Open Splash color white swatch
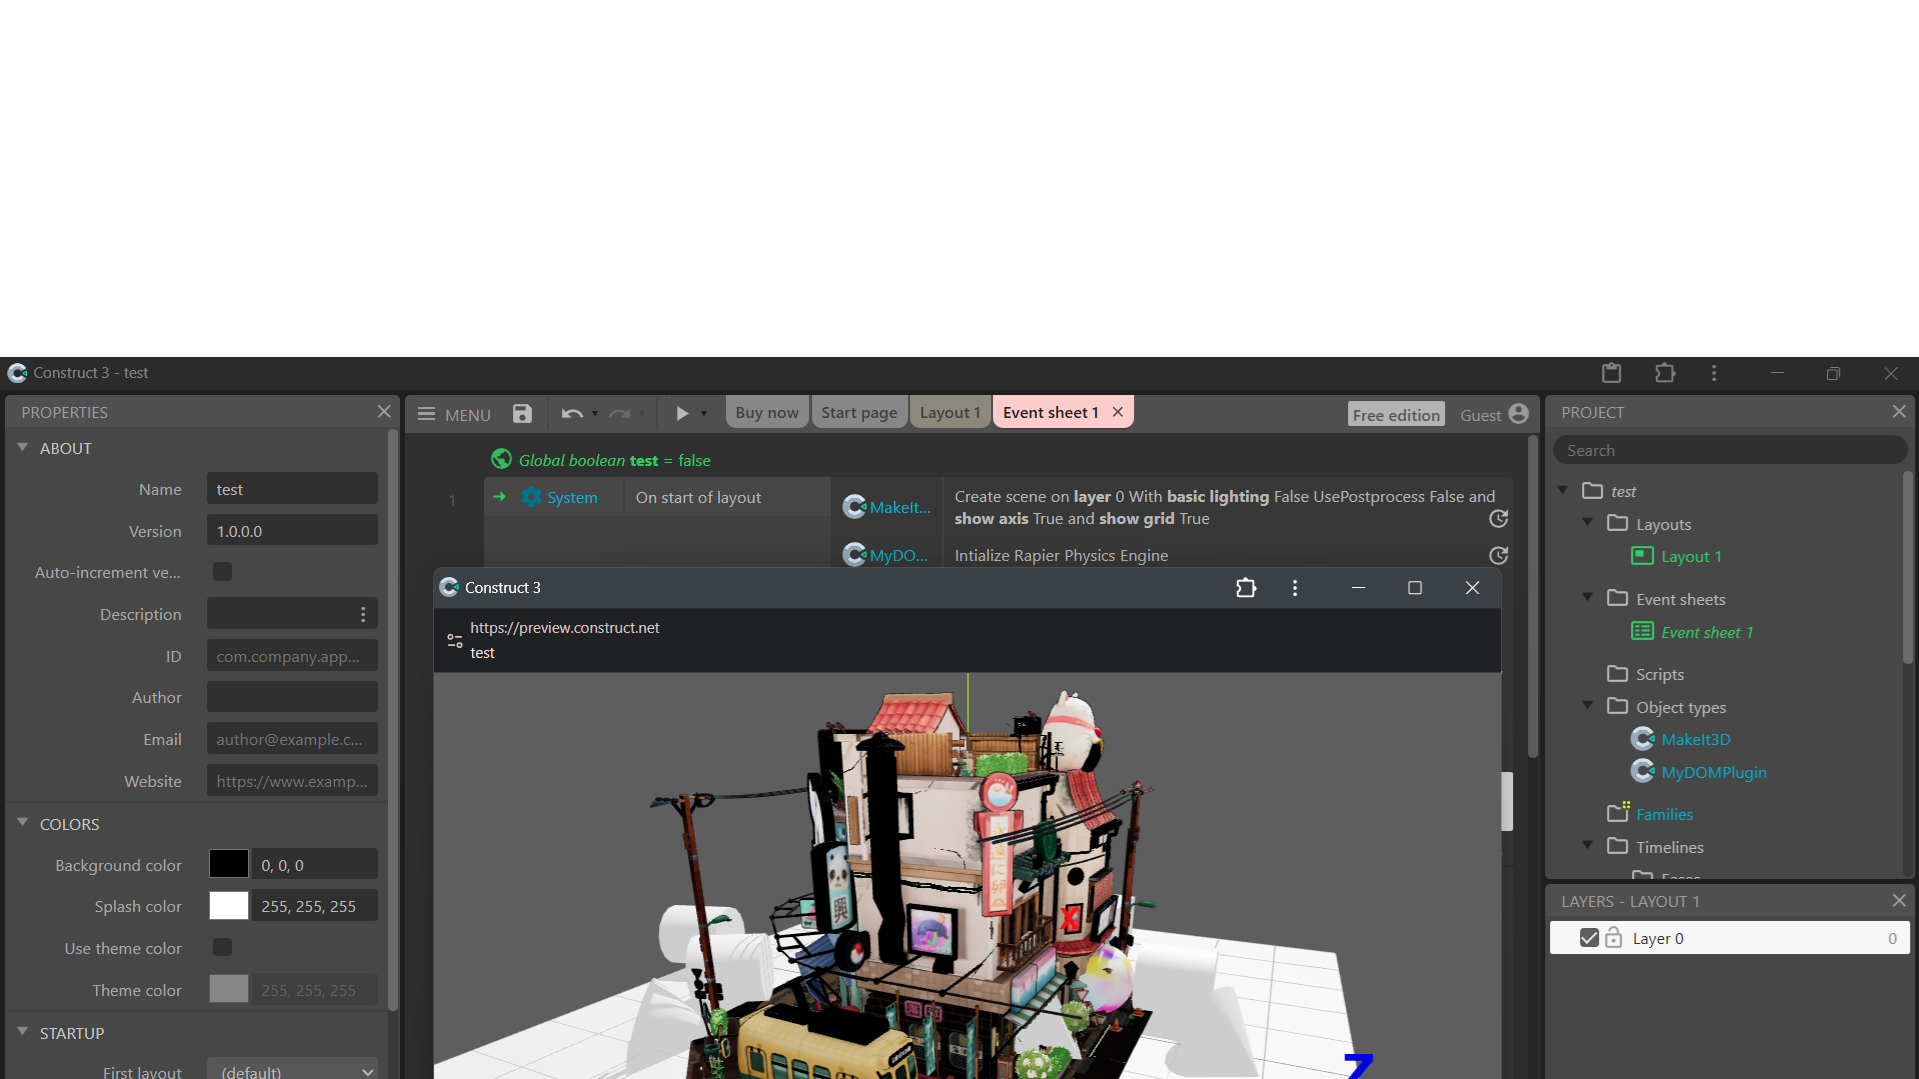This screenshot has width=1919, height=1079. (229, 906)
